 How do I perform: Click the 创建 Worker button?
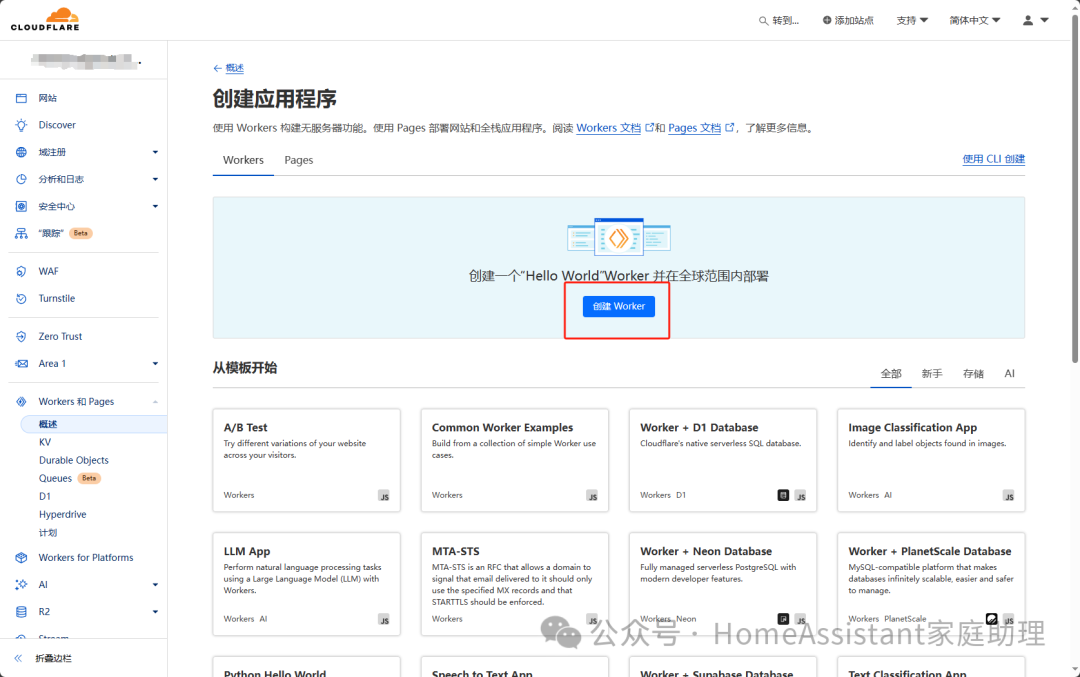pos(619,306)
